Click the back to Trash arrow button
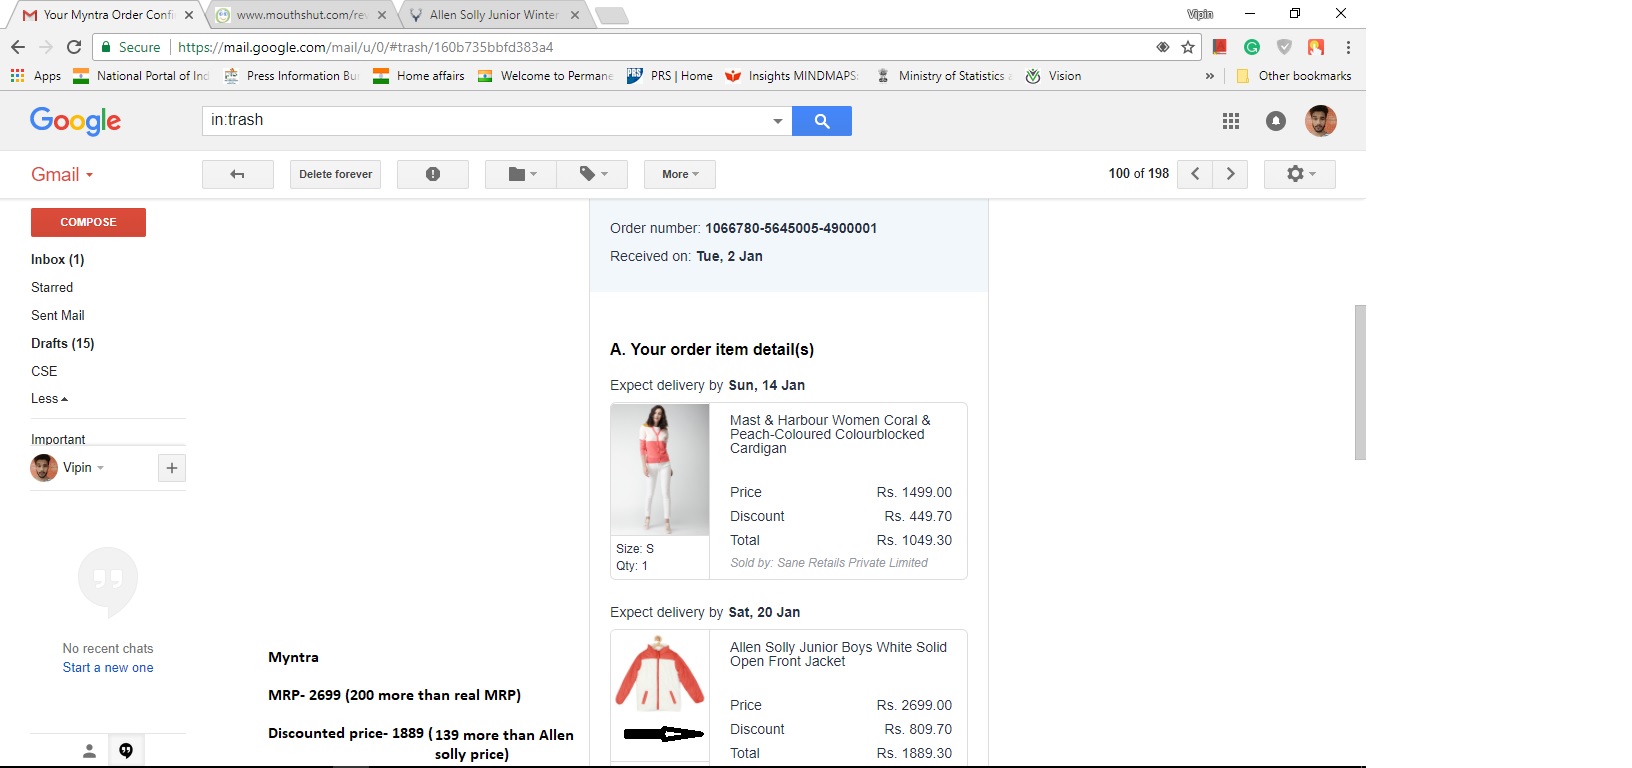The width and height of the screenshot is (1632, 768). click(x=237, y=174)
